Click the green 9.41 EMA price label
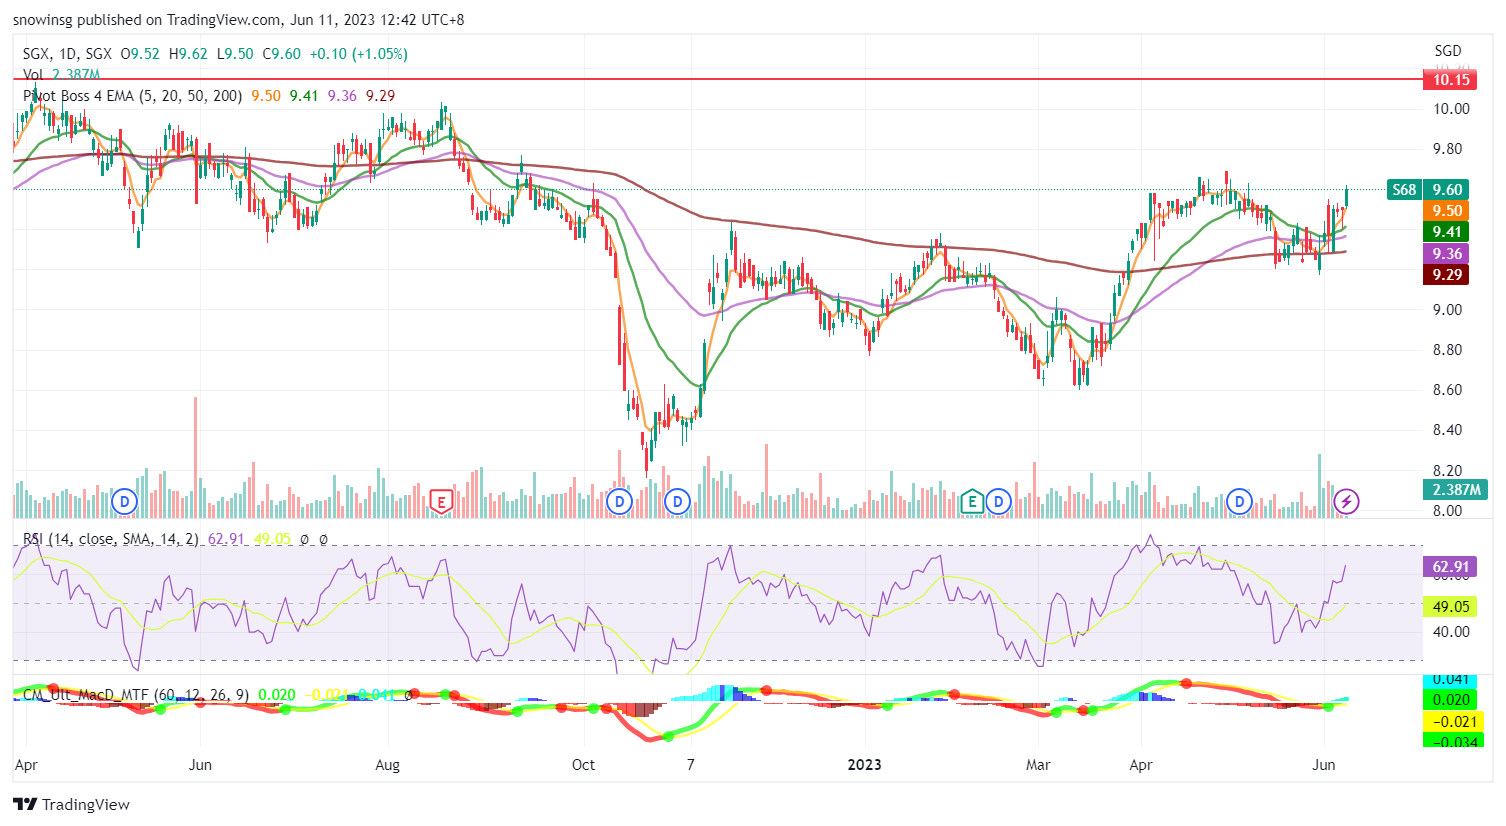This screenshot has width=1506, height=826. pyautogui.click(x=1447, y=232)
